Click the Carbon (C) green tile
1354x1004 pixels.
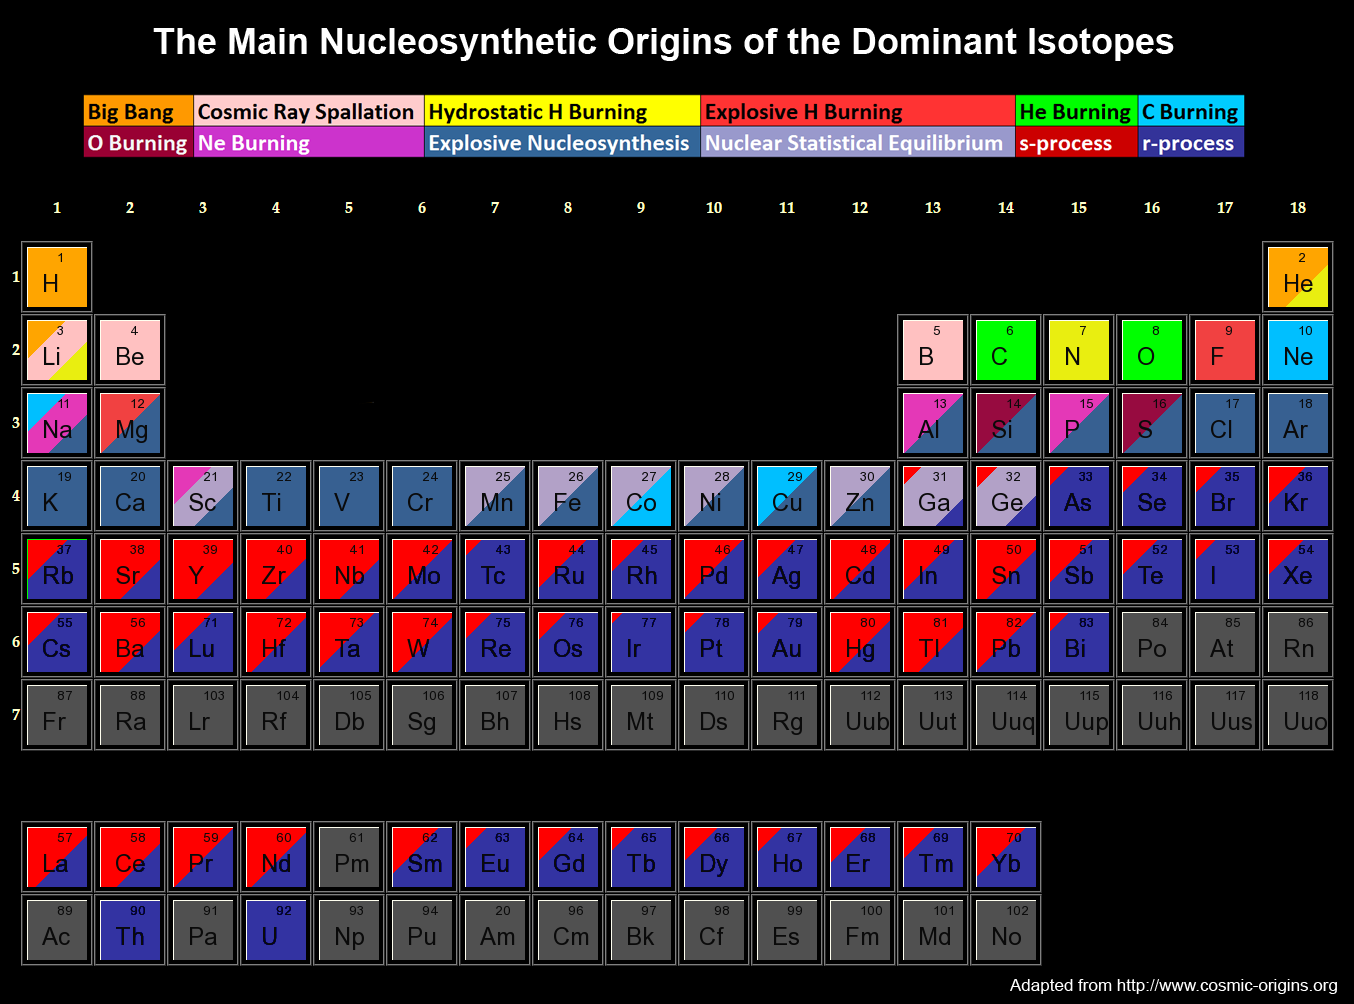pos(1006,350)
